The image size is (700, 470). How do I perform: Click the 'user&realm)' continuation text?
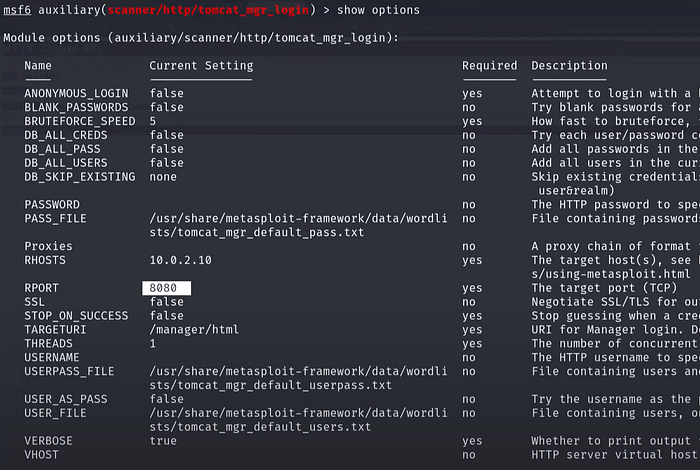pyautogui.click(x=576, y=191)
